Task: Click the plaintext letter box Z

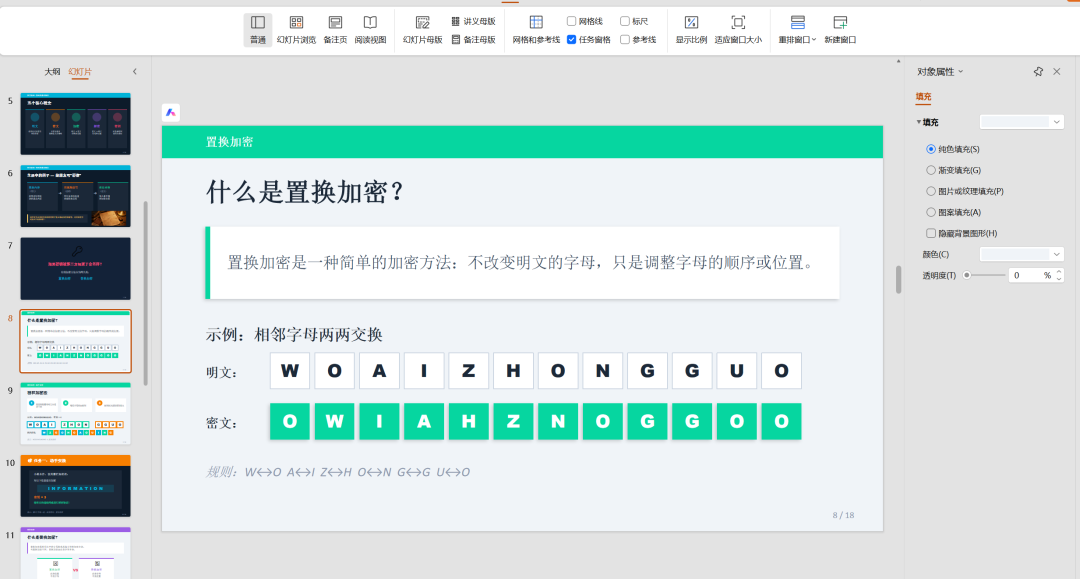Action: point(468,371)
